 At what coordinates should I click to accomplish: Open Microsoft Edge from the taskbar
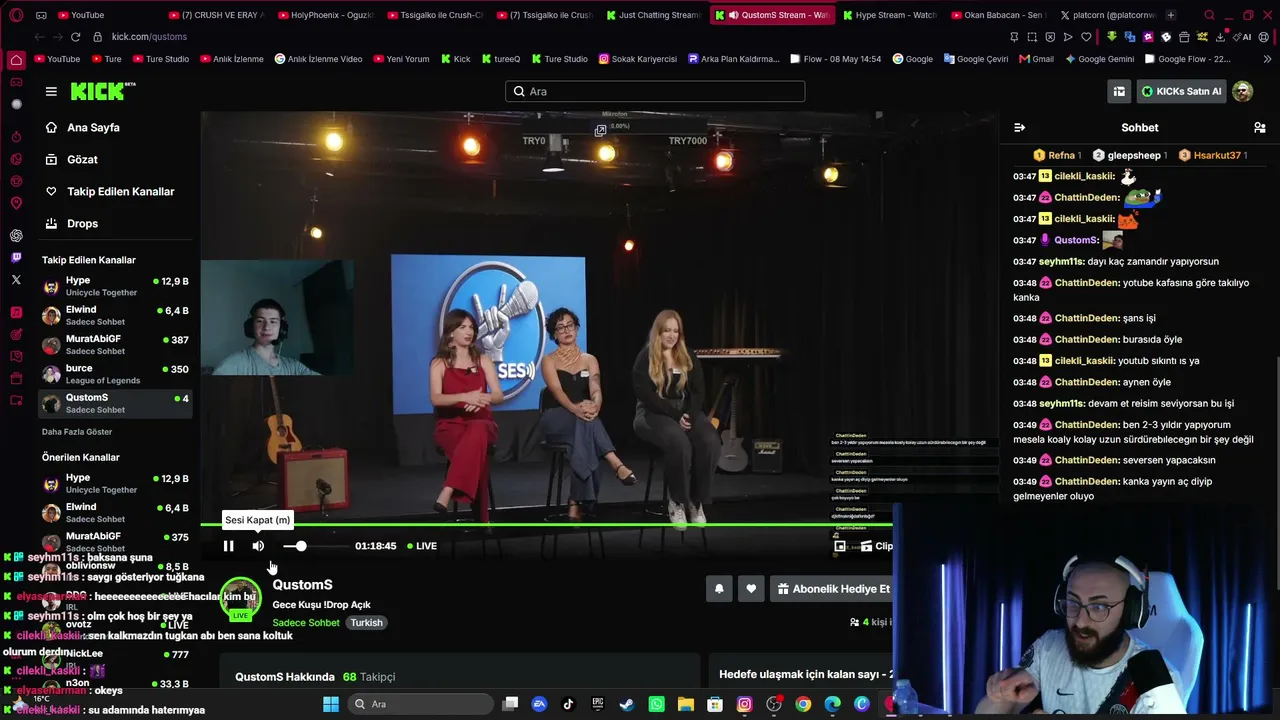point(832,704)
